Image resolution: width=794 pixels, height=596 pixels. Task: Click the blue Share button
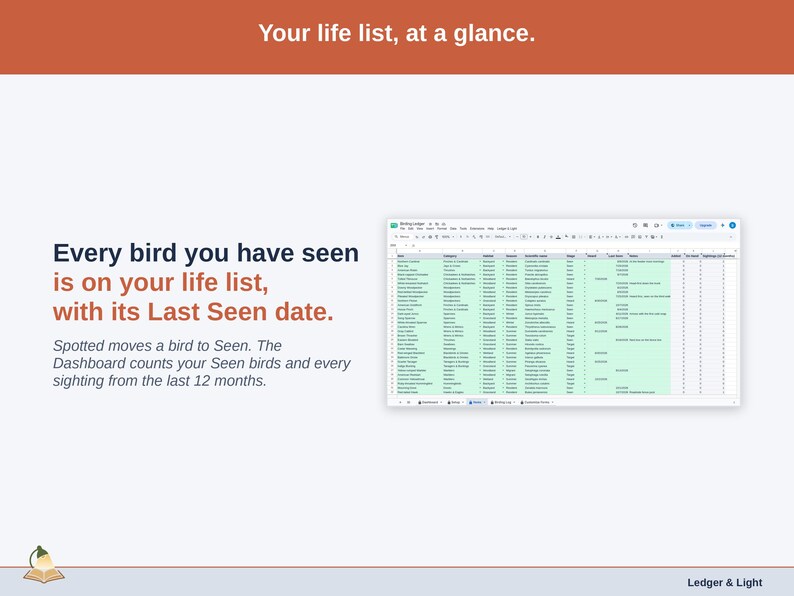pyautogui.click(x=677, y=225)
